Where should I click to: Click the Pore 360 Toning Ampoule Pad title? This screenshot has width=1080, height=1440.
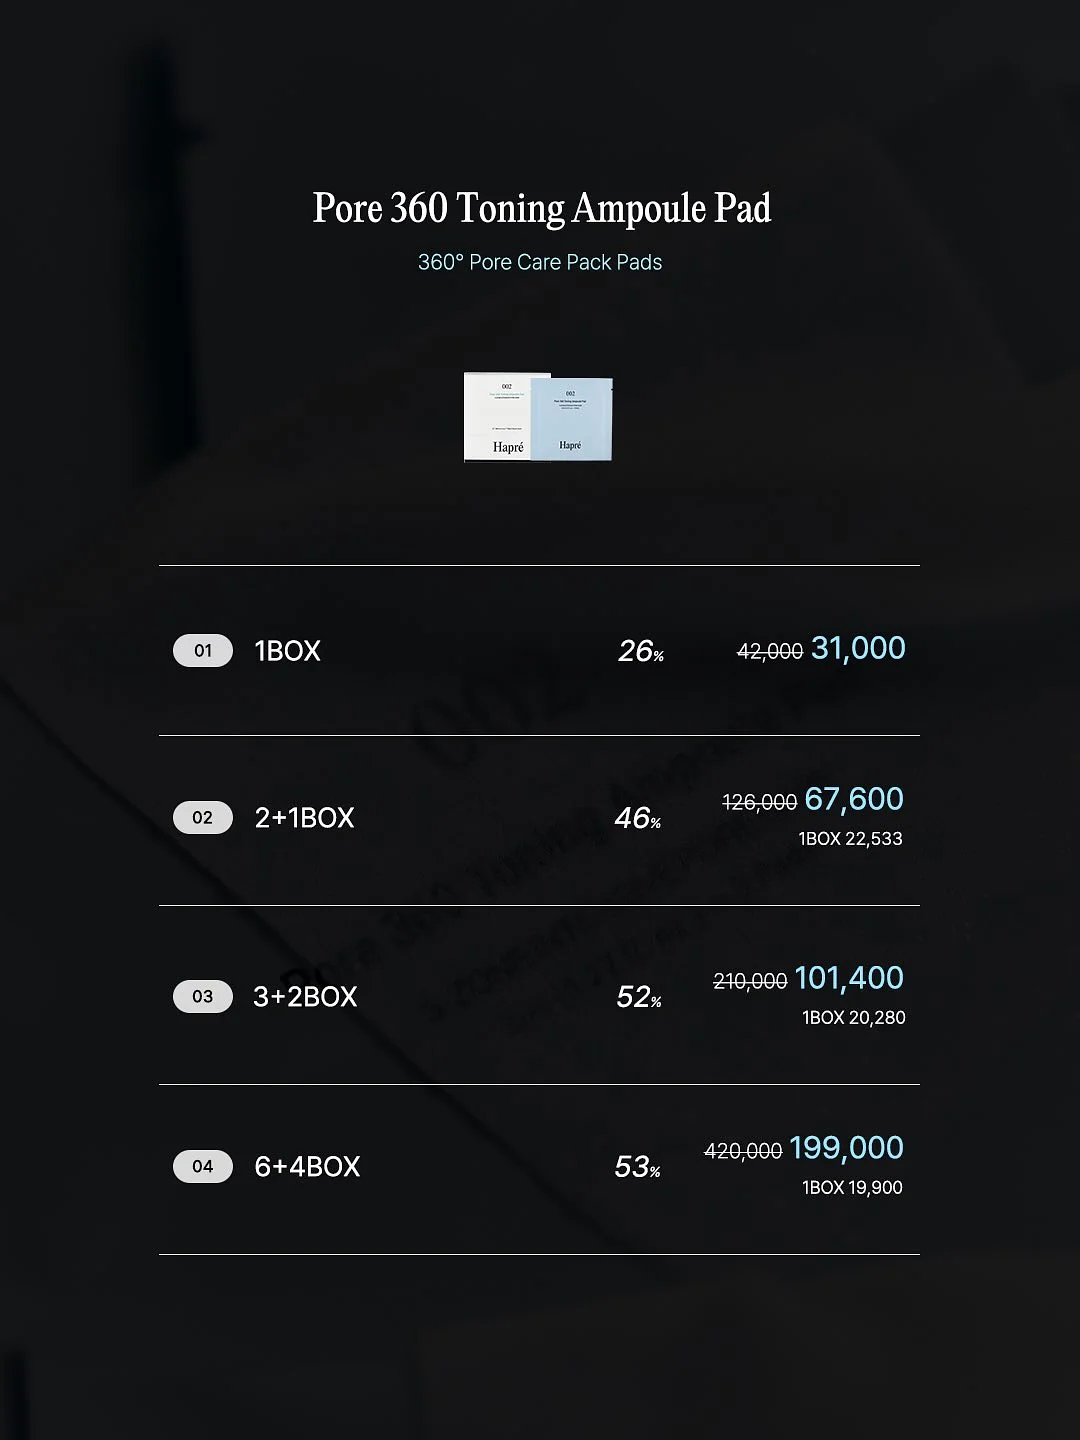click(x=542, y=208)
